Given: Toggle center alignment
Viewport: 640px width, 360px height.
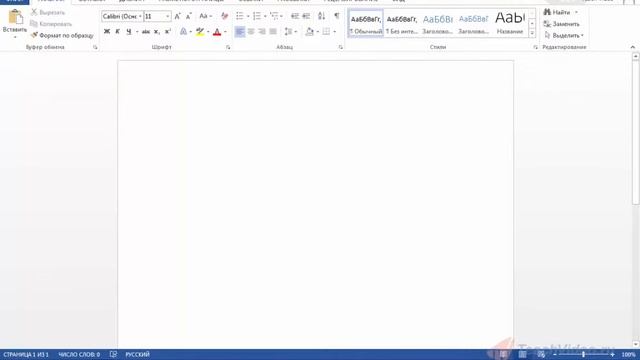Looking at the screenshot, I should 251,31.
